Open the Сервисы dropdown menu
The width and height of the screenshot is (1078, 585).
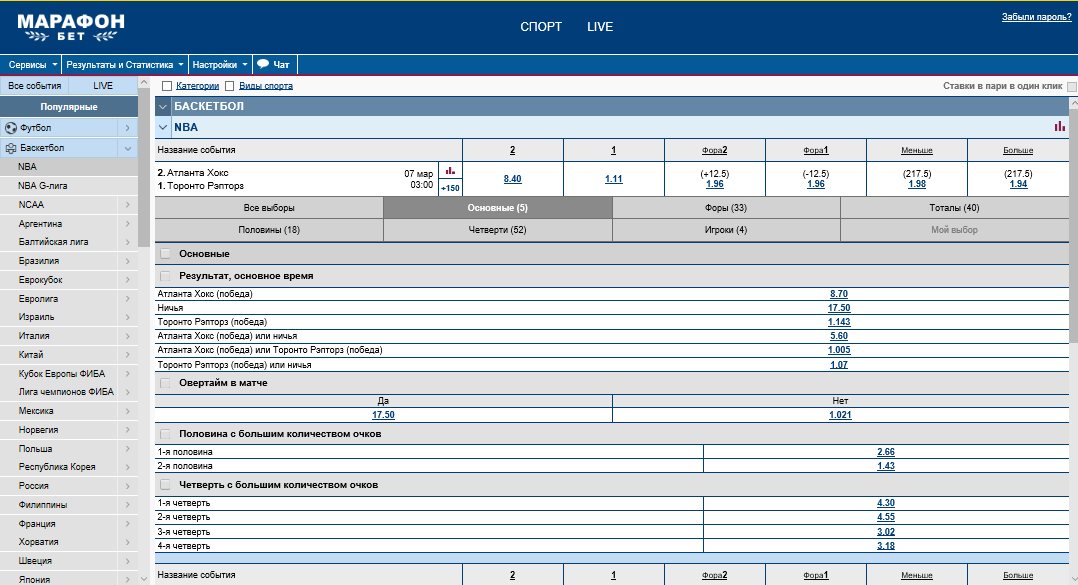pos(32,65)
